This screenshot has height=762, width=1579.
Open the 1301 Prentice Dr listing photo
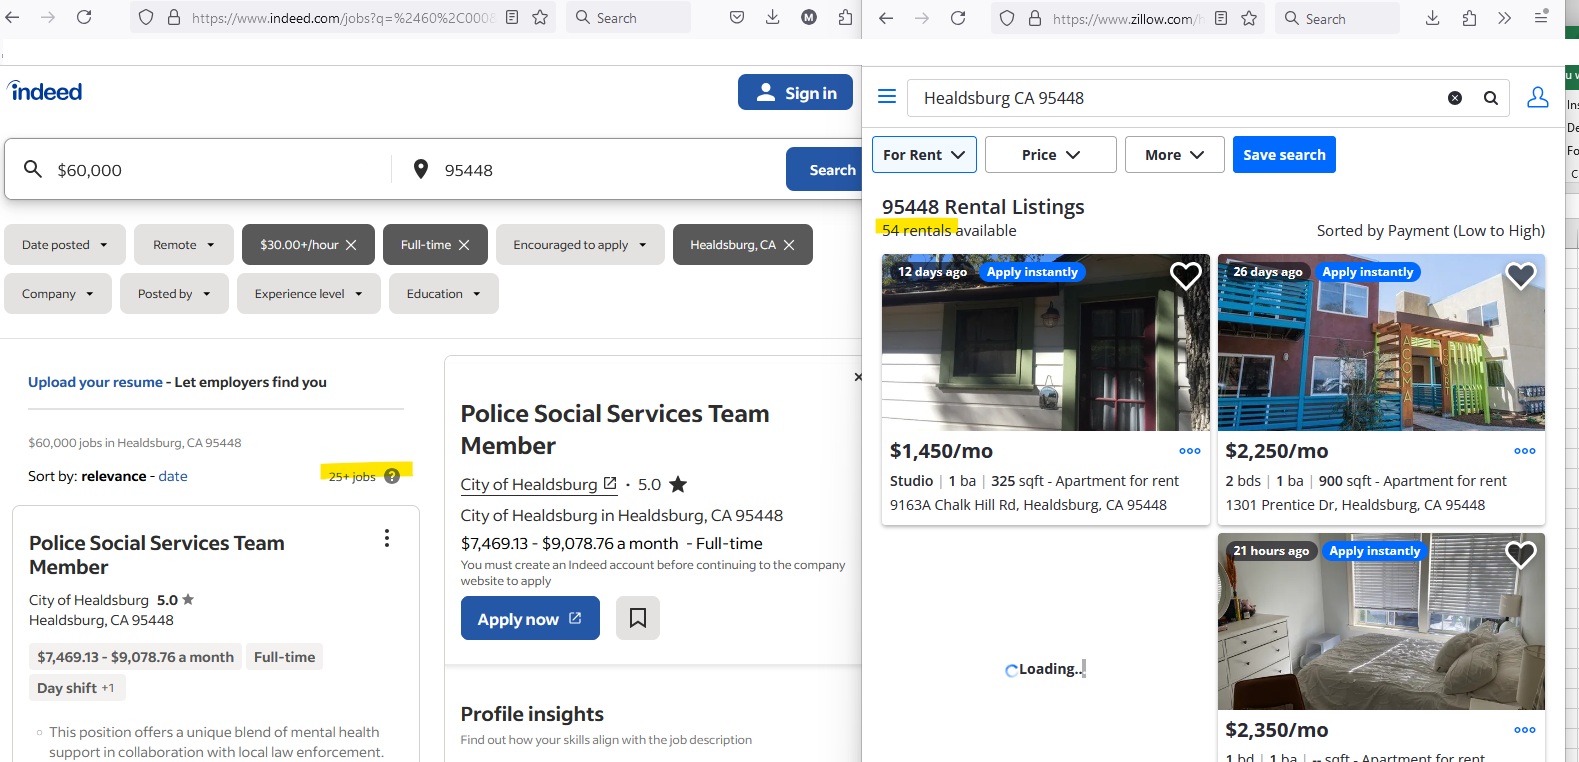coord(1381,342)
